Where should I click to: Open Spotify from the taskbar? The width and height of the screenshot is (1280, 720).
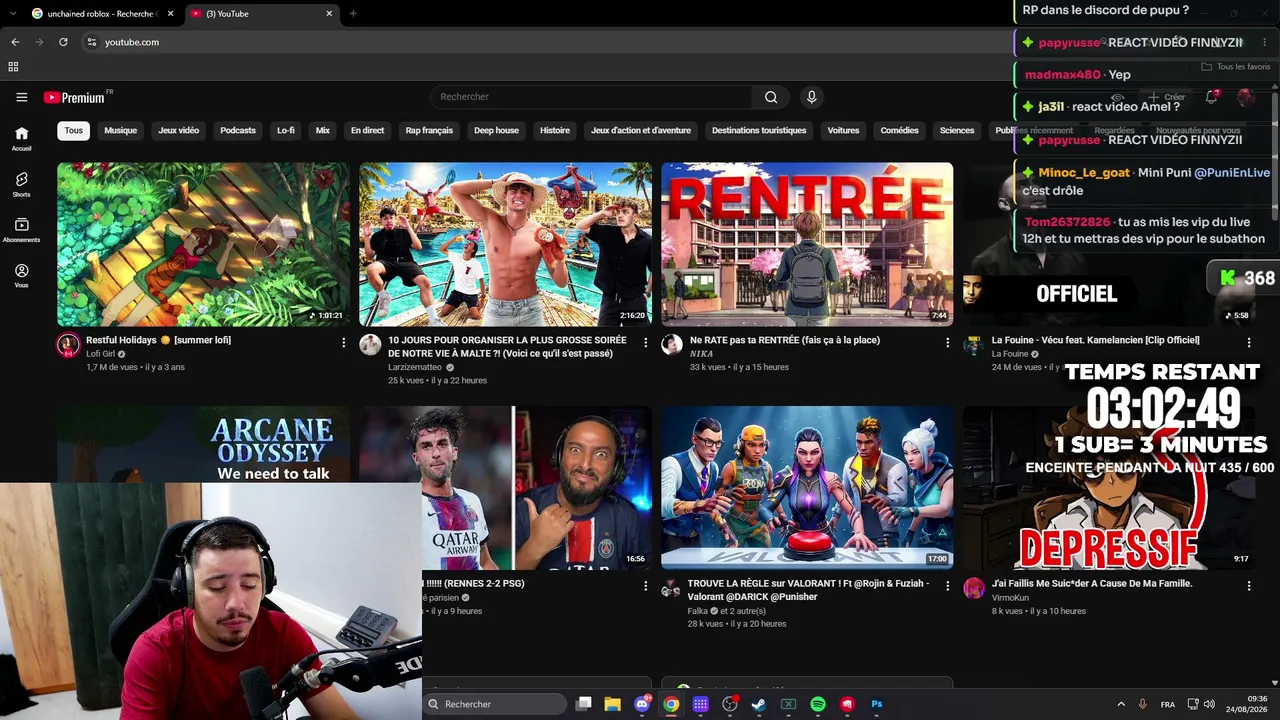pos(818,704)
